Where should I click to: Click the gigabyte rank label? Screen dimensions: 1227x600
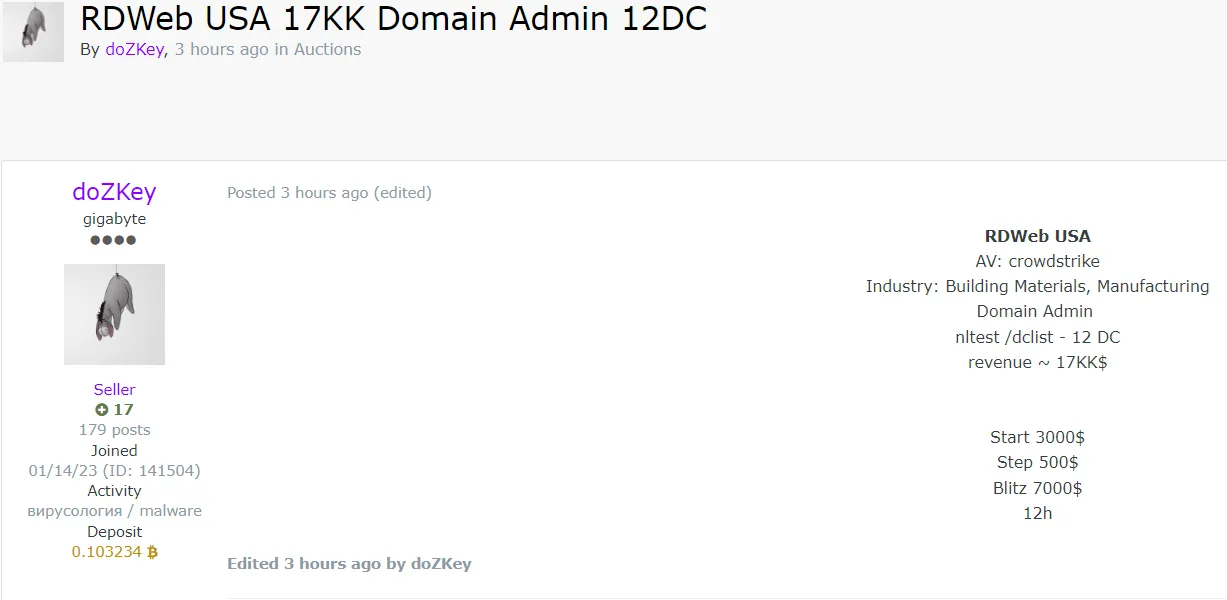click(x=114, y=218)
